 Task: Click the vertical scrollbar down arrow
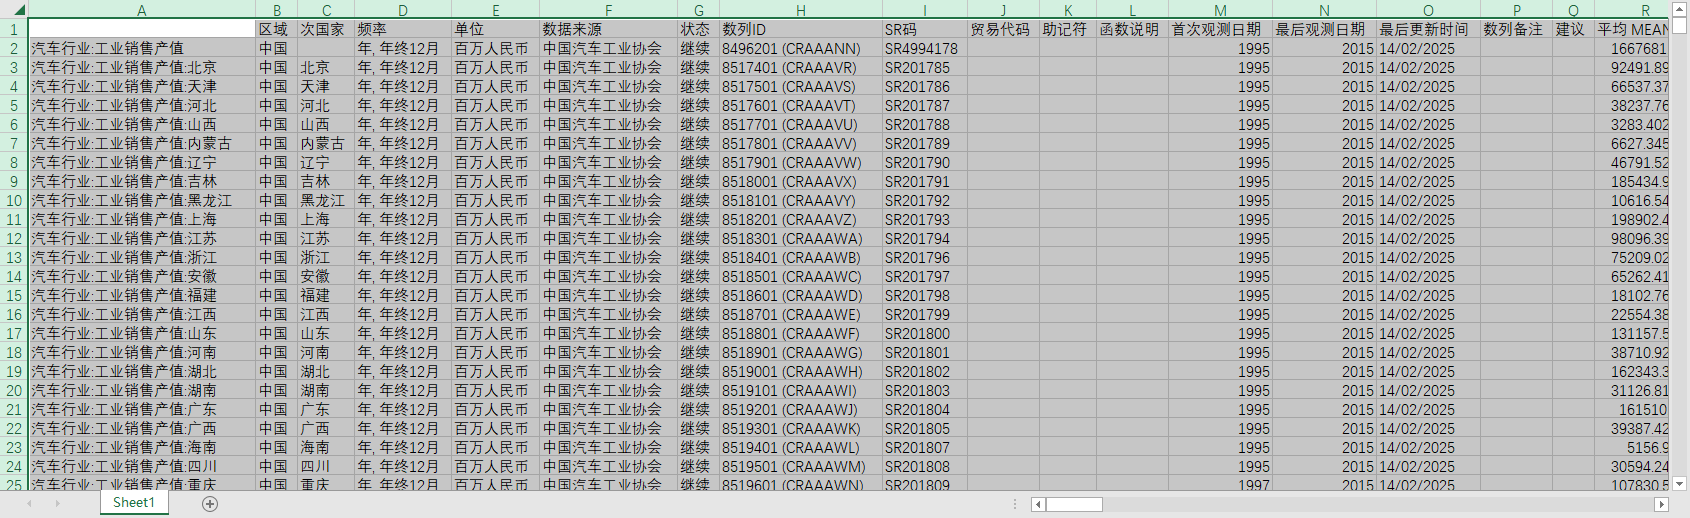point(1680,483)
